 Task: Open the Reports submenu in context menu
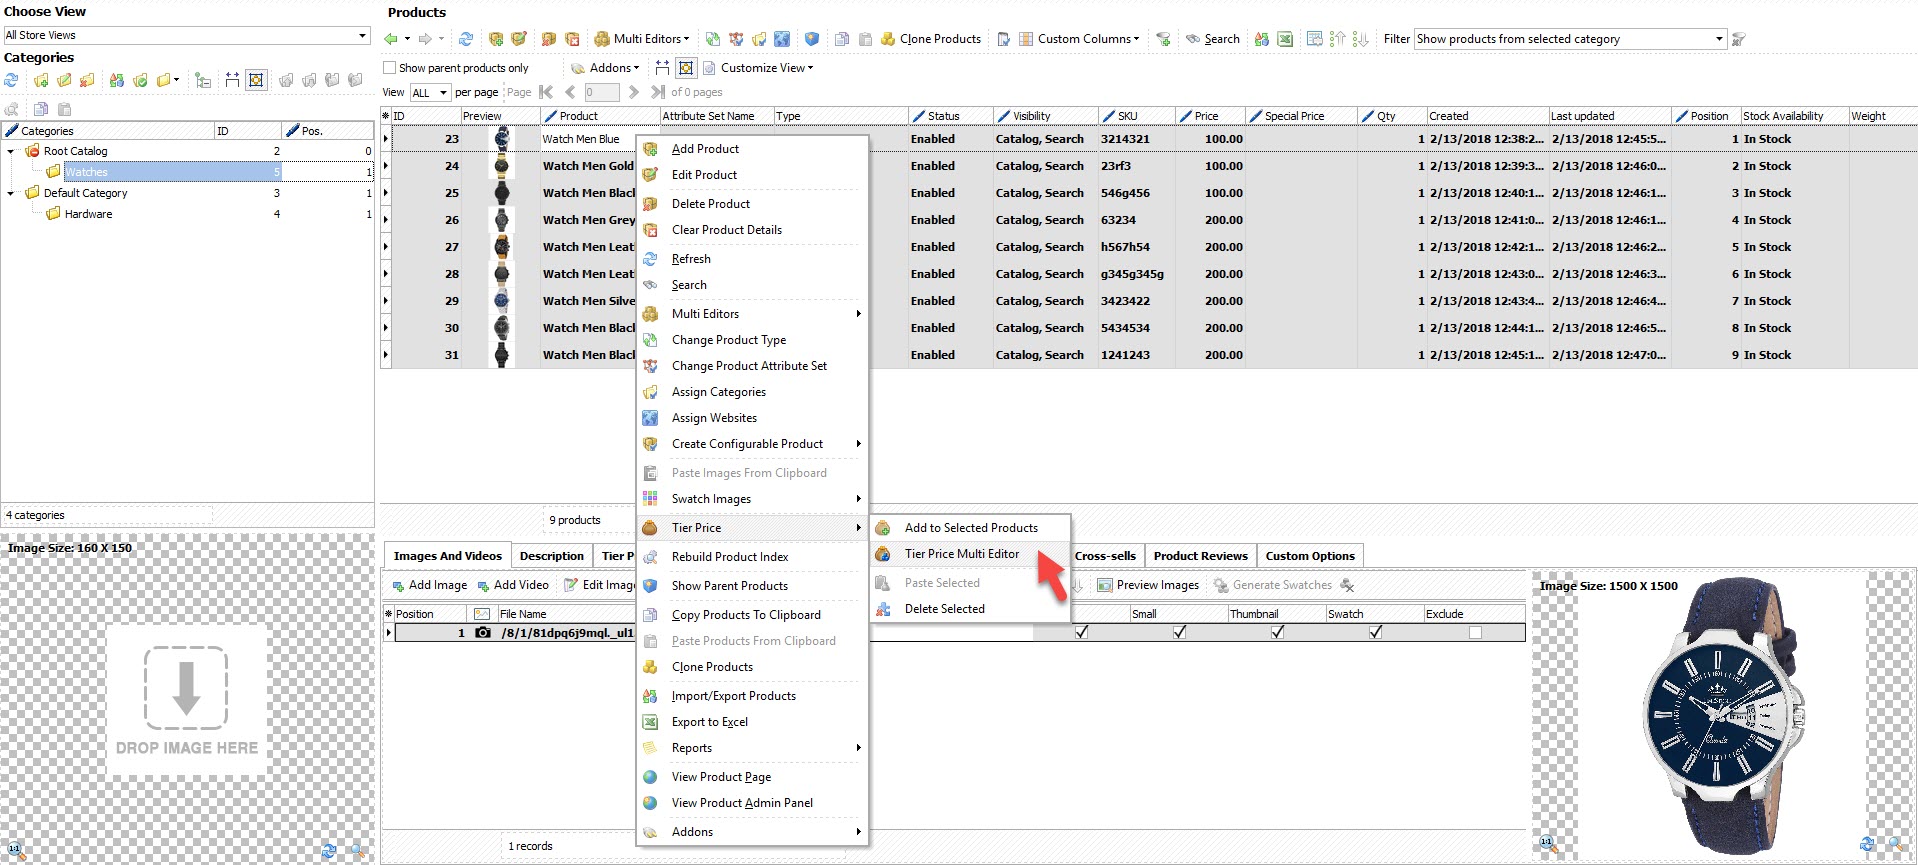752,748
